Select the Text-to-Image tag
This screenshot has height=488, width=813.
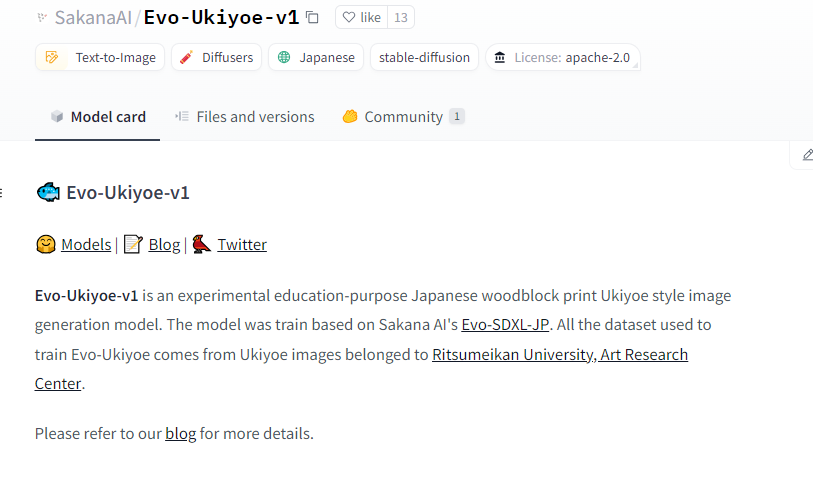(101, 57)
